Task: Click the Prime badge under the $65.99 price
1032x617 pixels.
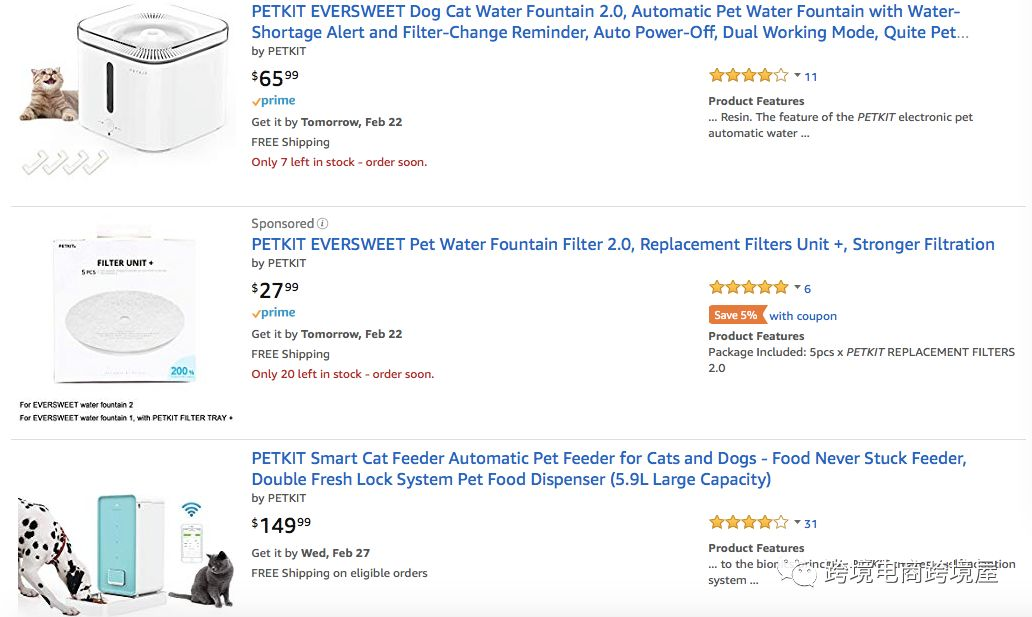Action: point(273,101)
